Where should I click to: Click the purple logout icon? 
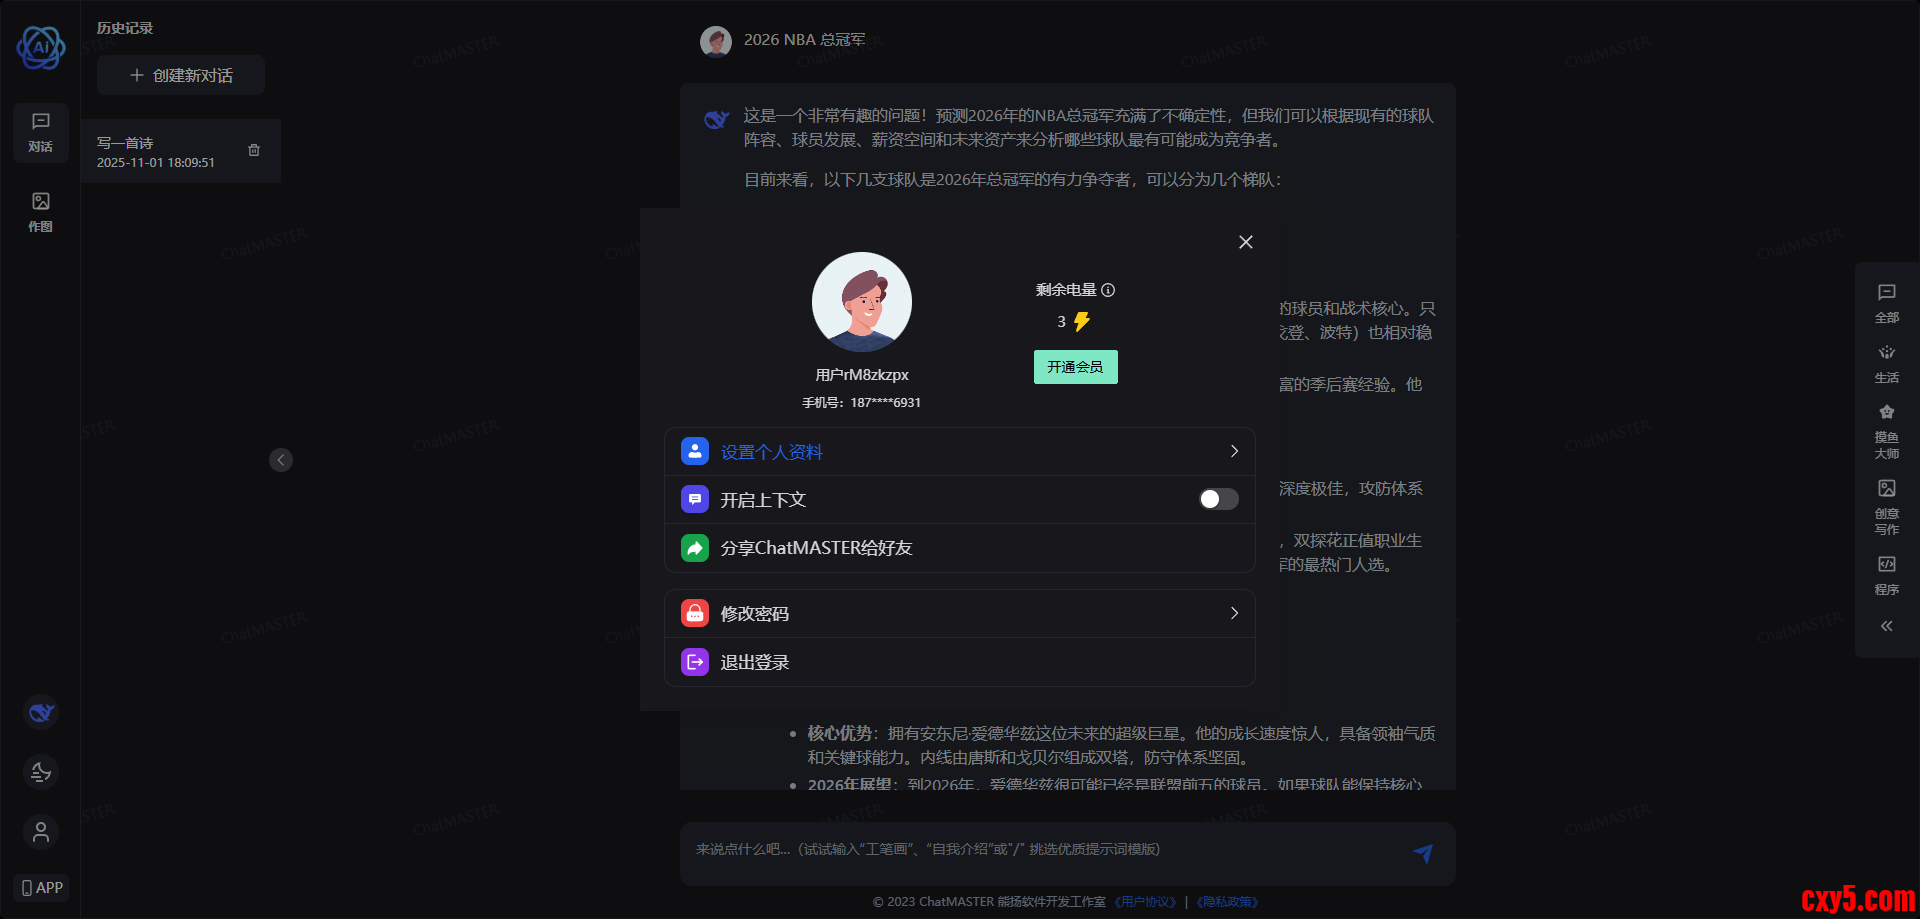(695, 662)
